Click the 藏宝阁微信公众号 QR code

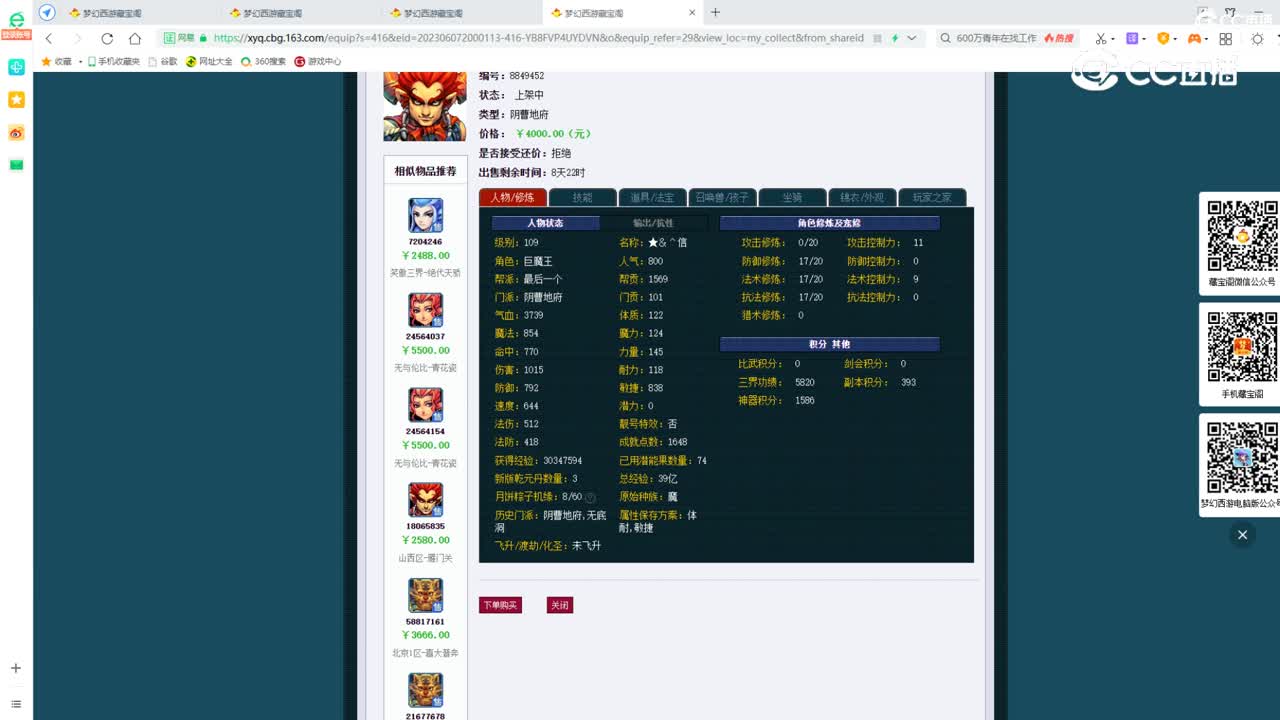coord(1243,235)
